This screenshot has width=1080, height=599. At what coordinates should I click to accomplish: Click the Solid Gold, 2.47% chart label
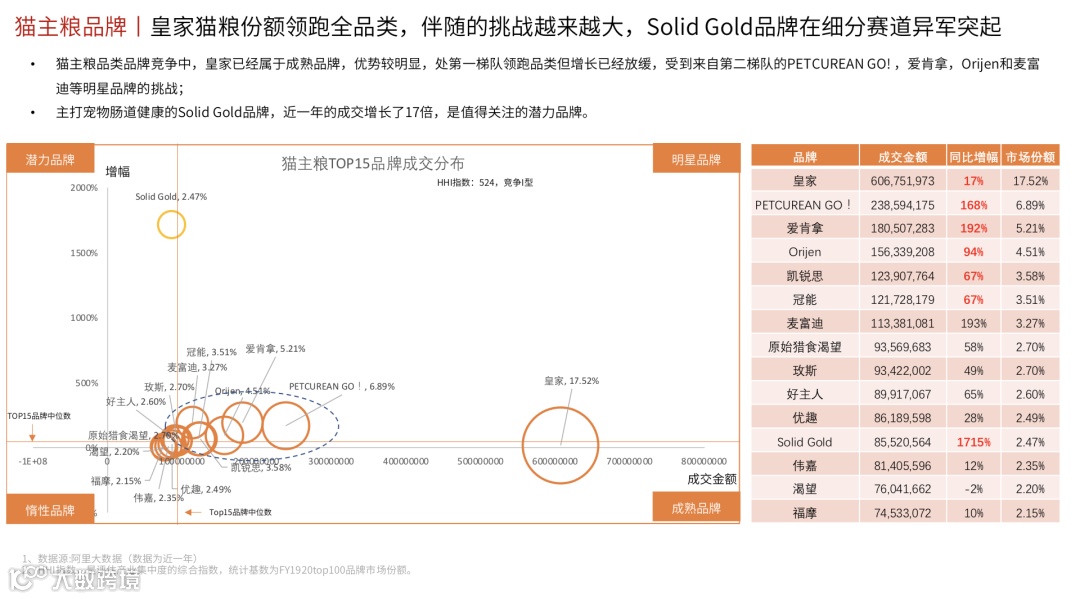click(171, 196)
